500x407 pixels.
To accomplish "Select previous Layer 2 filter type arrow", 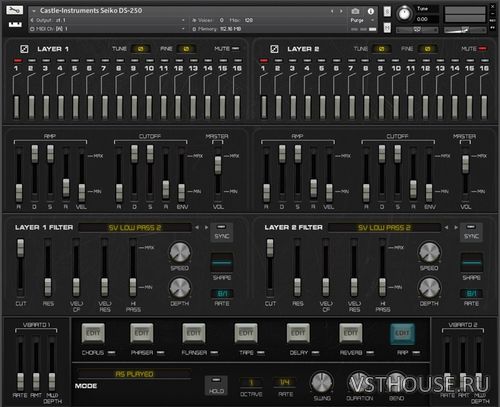I will (x=446, y=227).
